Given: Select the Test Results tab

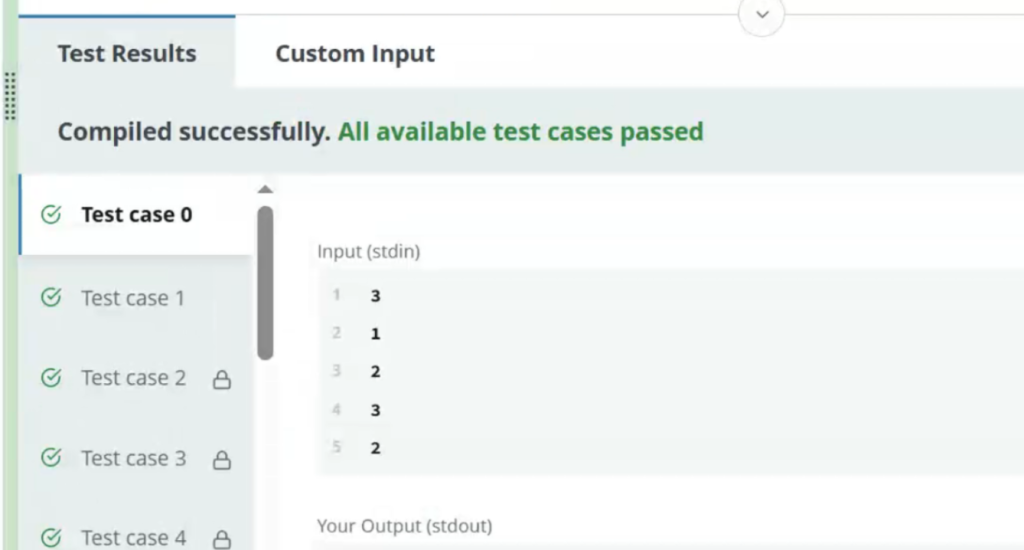Looking at the screenshot, I should tap(127, 53).
